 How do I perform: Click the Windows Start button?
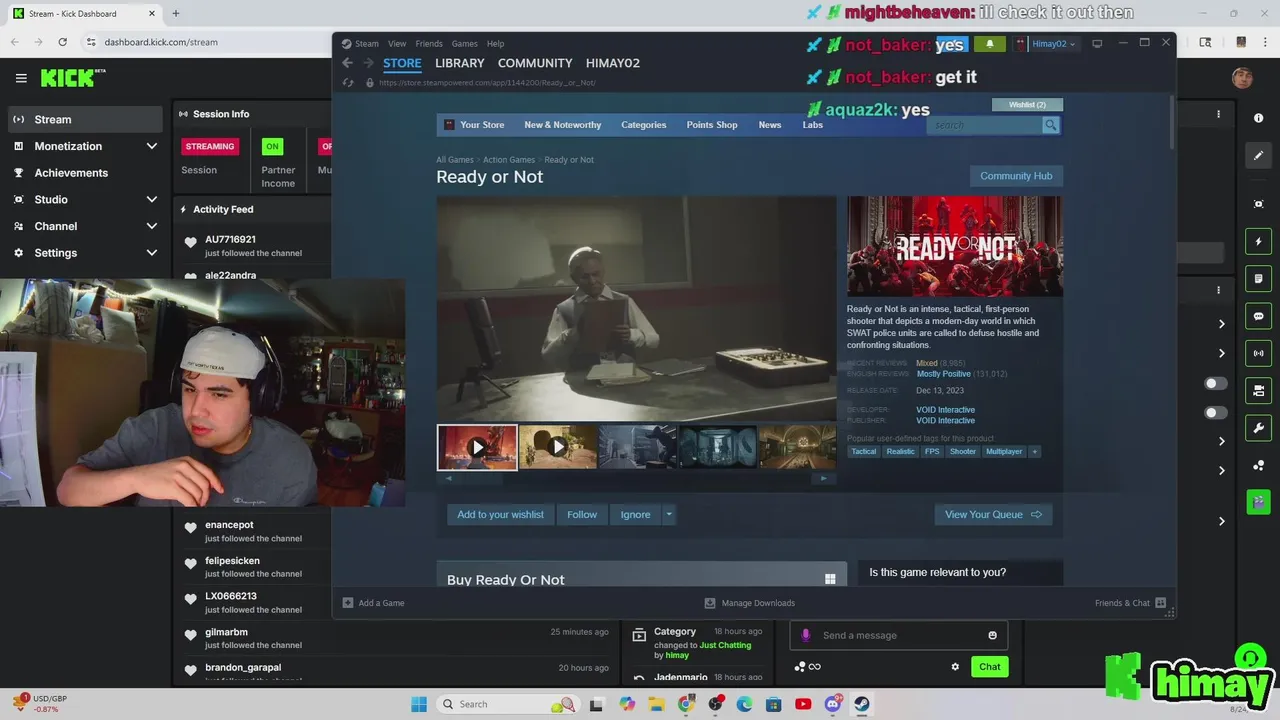[419, 704]
